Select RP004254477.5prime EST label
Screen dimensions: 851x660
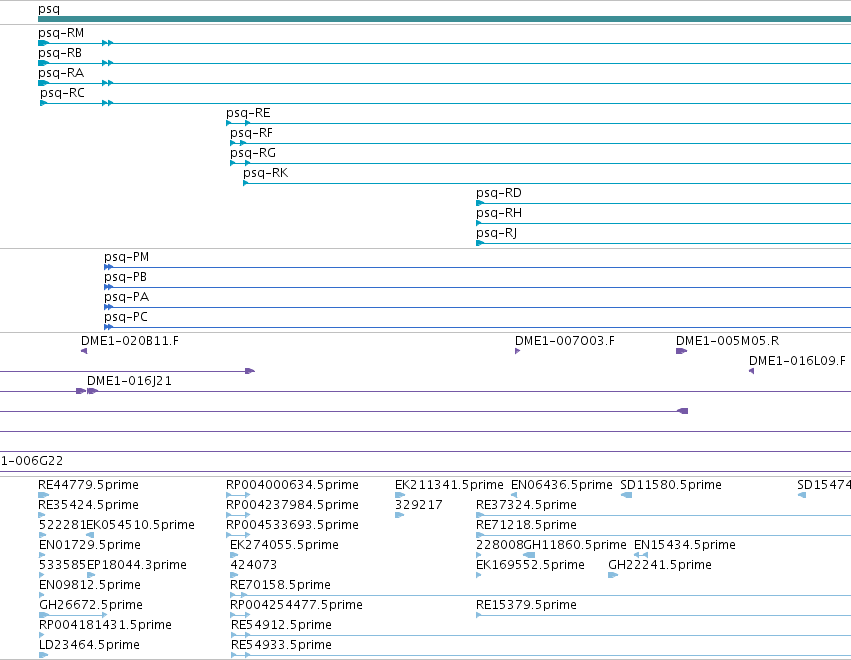click(296, 605)
